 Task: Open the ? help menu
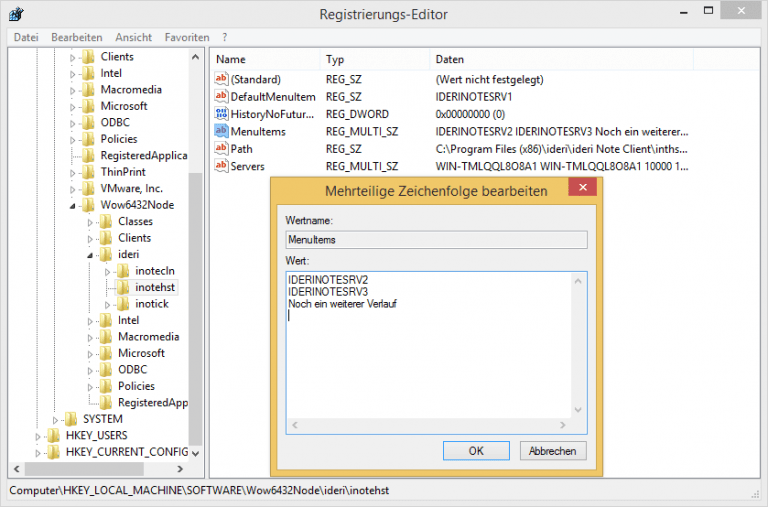click(224, 37)
